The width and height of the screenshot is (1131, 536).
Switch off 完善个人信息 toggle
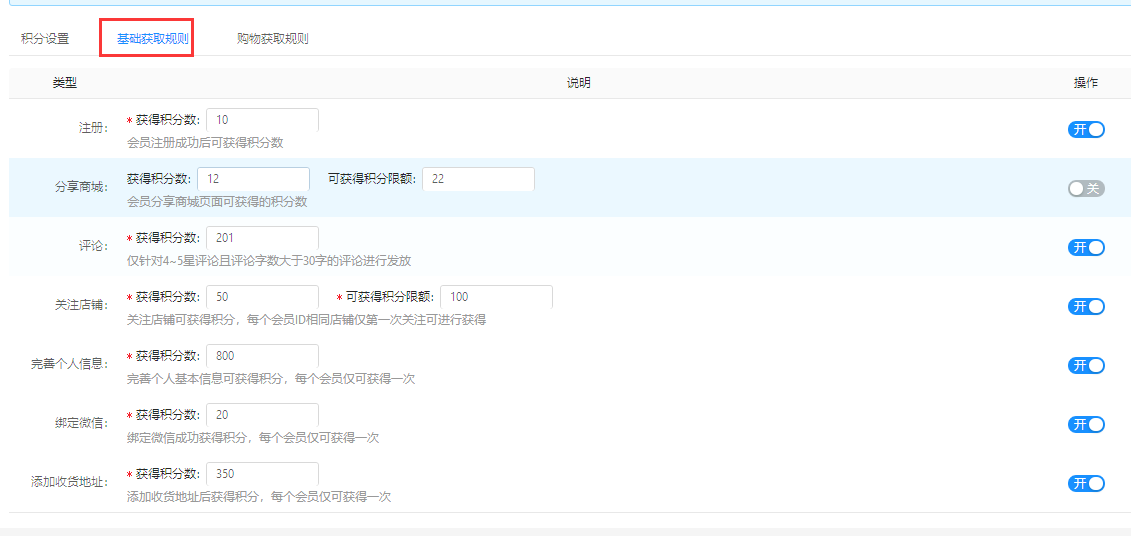[x=1086, y=365]
